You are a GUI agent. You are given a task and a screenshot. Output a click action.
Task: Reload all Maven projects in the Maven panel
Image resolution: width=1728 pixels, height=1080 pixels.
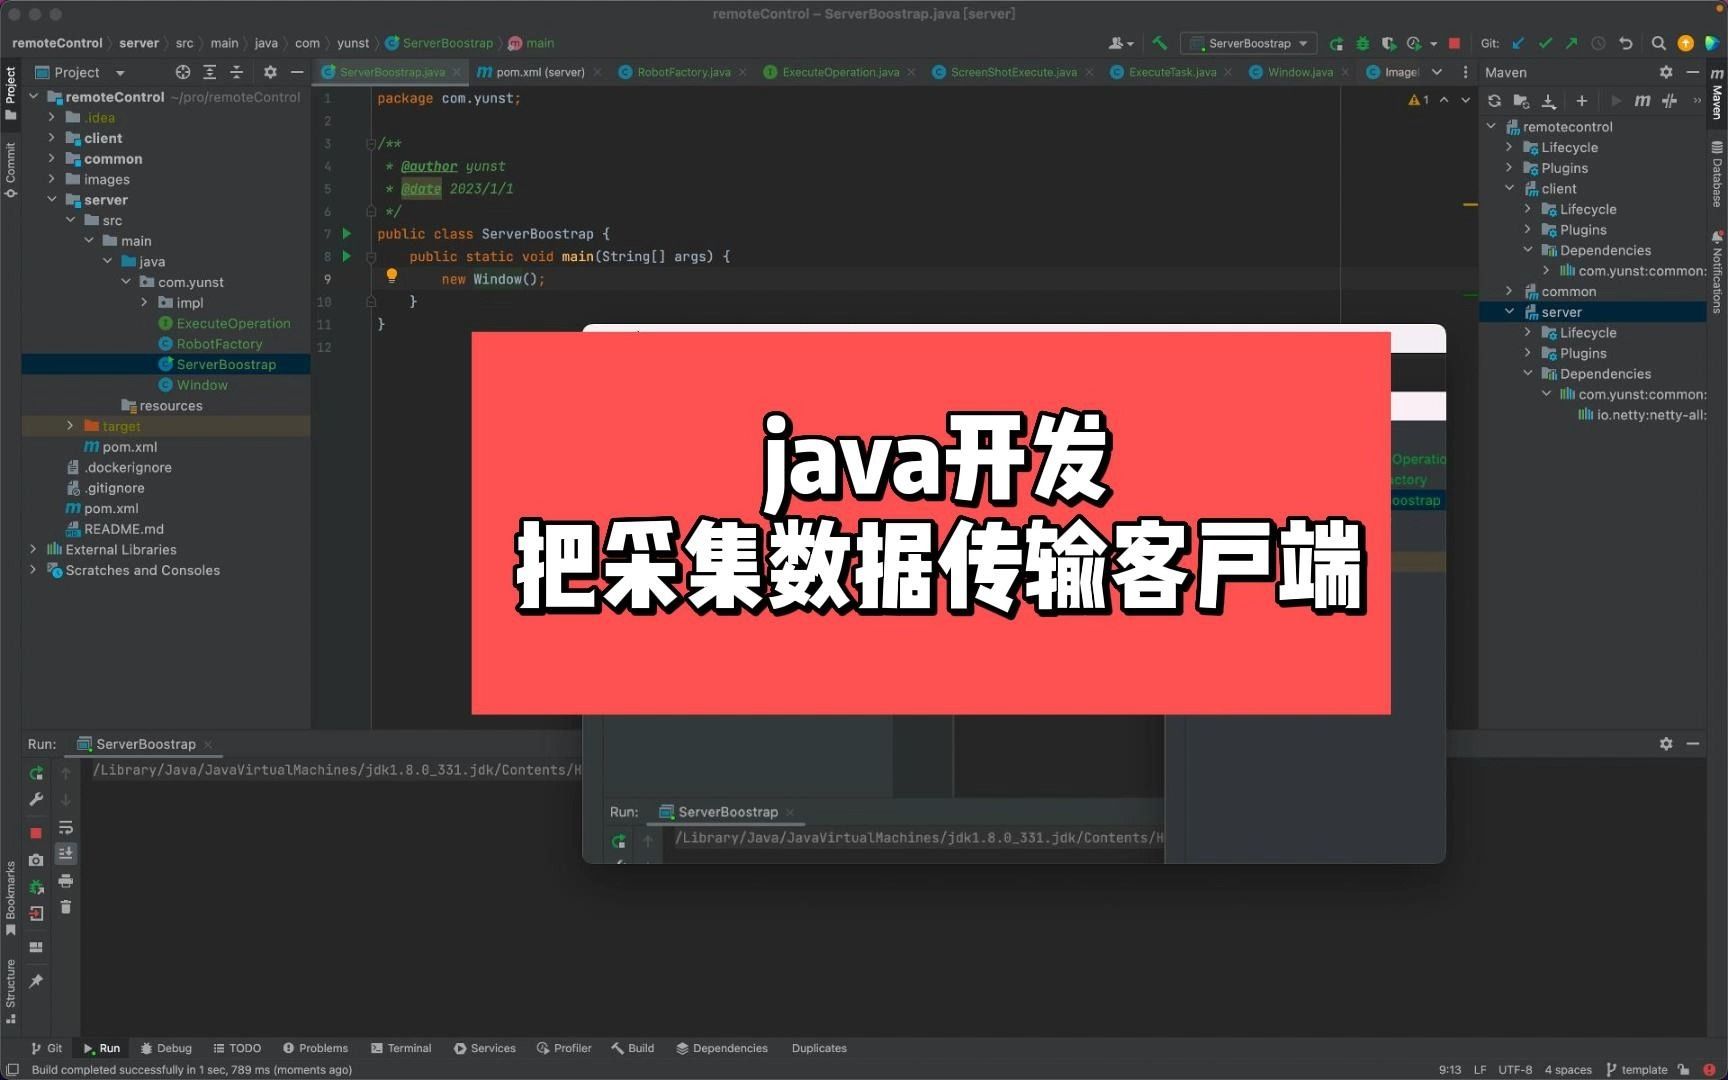point(1493,101)
